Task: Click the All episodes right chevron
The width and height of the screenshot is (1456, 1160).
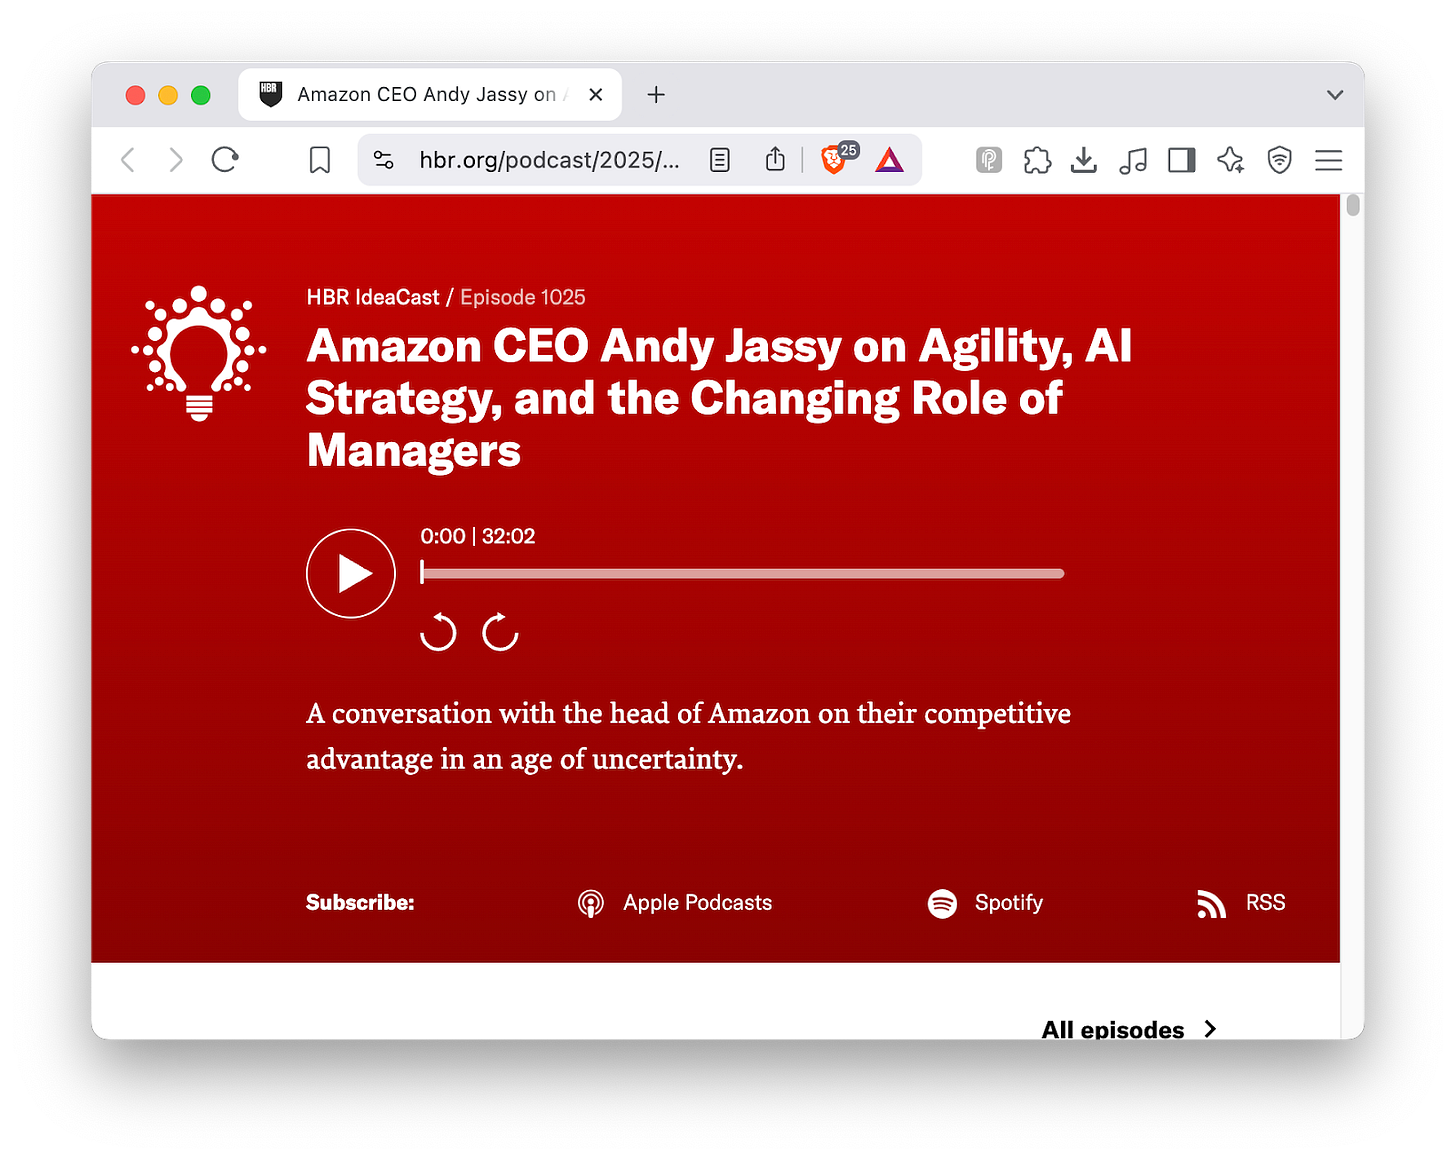Action: pos(1210,1029)
